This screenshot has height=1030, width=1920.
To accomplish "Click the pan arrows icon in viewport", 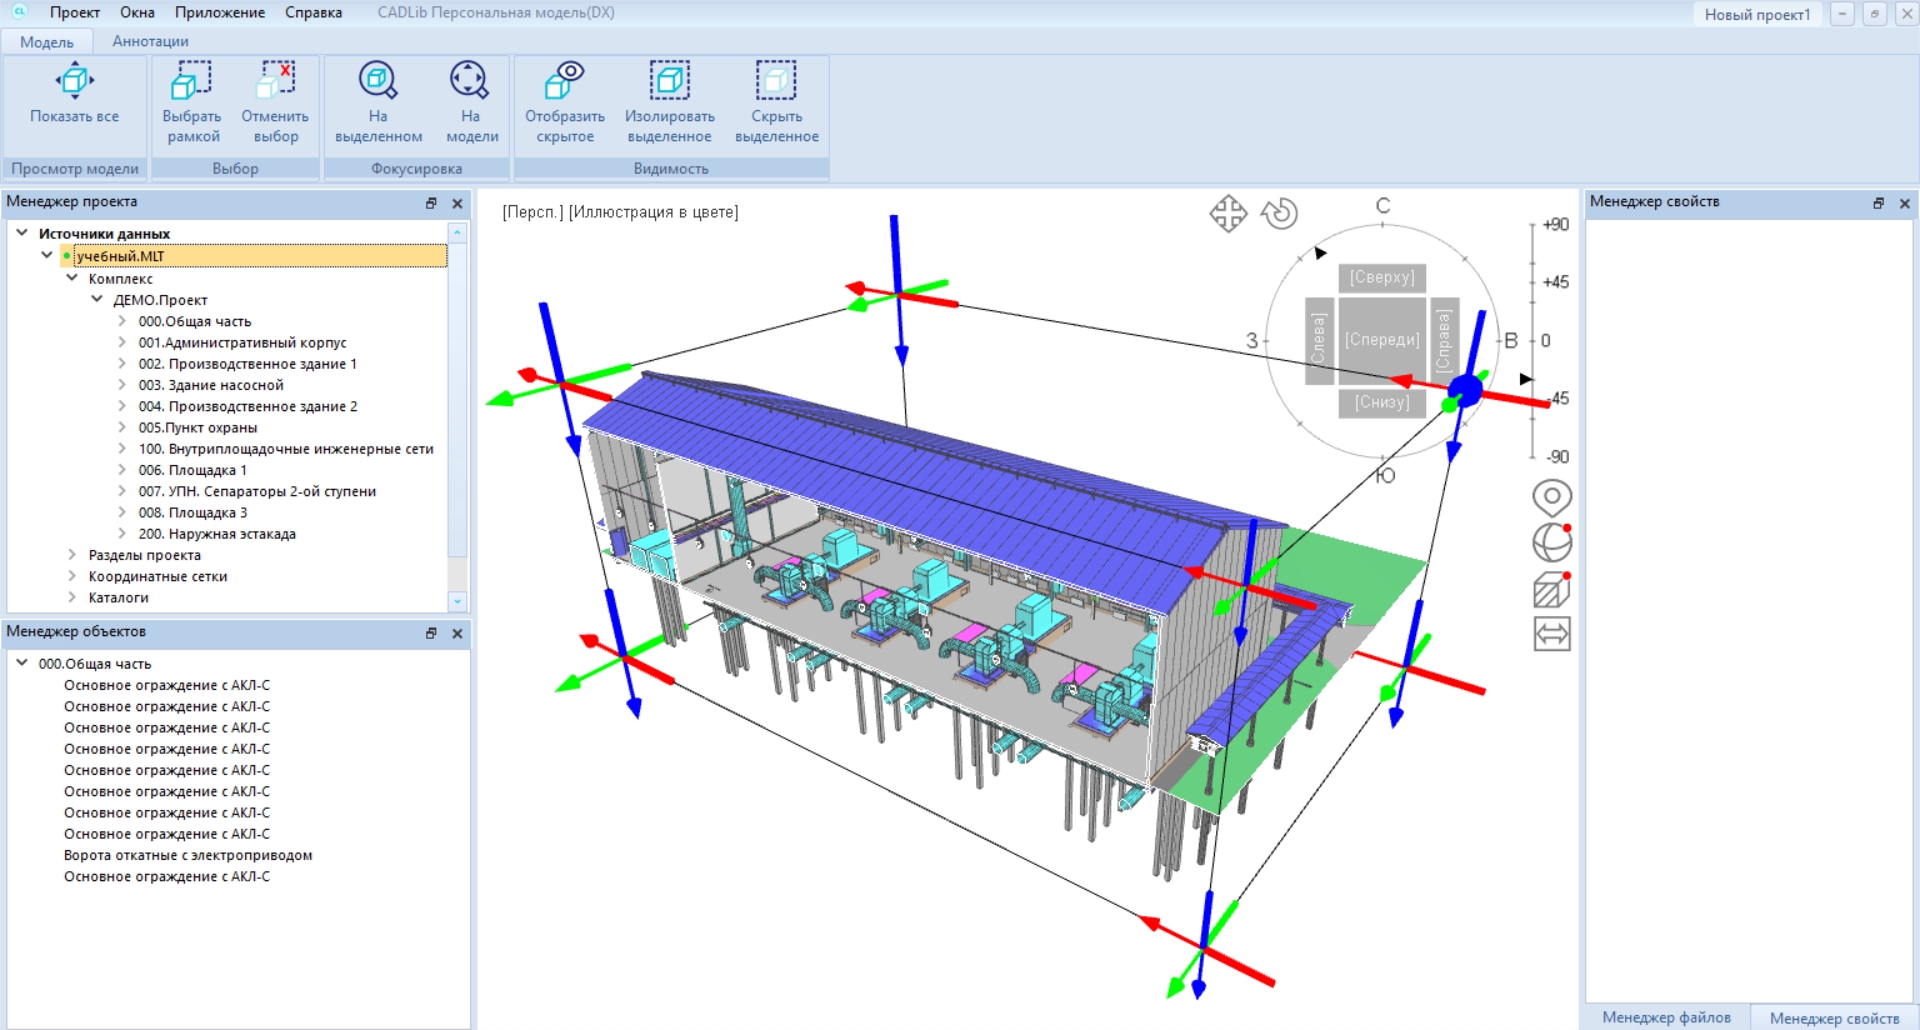I will (x=1228, y=214).
